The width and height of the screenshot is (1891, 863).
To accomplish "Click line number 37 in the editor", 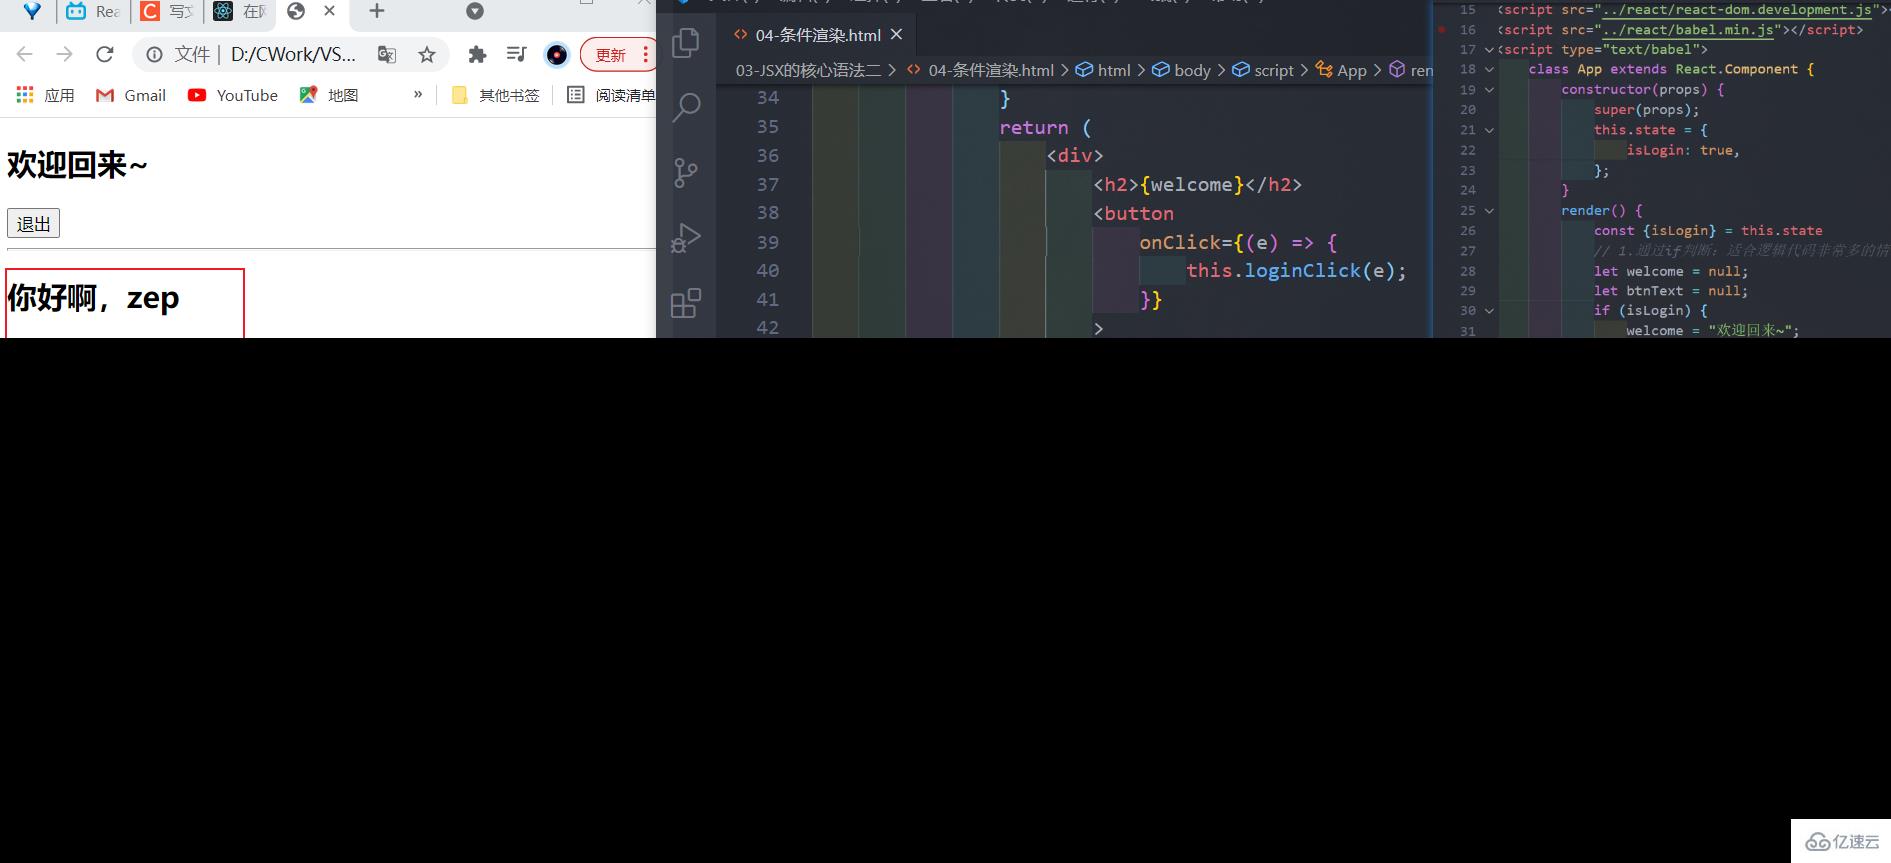I will pyautogui.click(x=768, y=185).
